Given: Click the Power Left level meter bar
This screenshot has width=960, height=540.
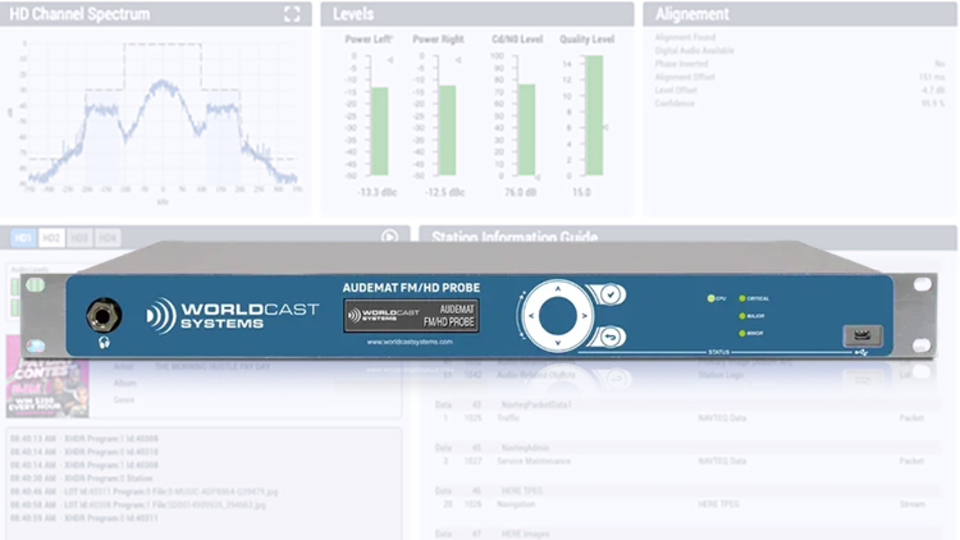Looking at the screenshot, I should pos(380,131).
